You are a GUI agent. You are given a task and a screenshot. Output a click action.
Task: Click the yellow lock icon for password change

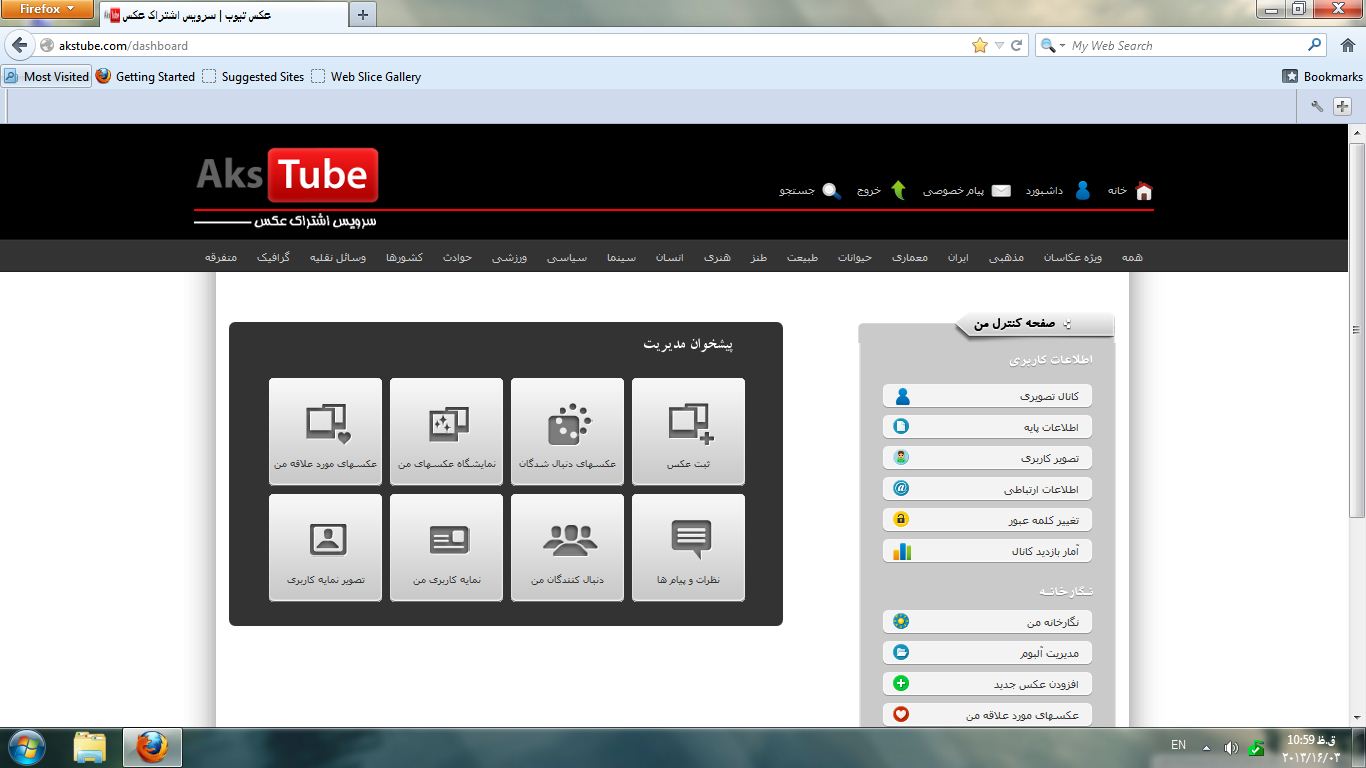click(x=901, y=520)
